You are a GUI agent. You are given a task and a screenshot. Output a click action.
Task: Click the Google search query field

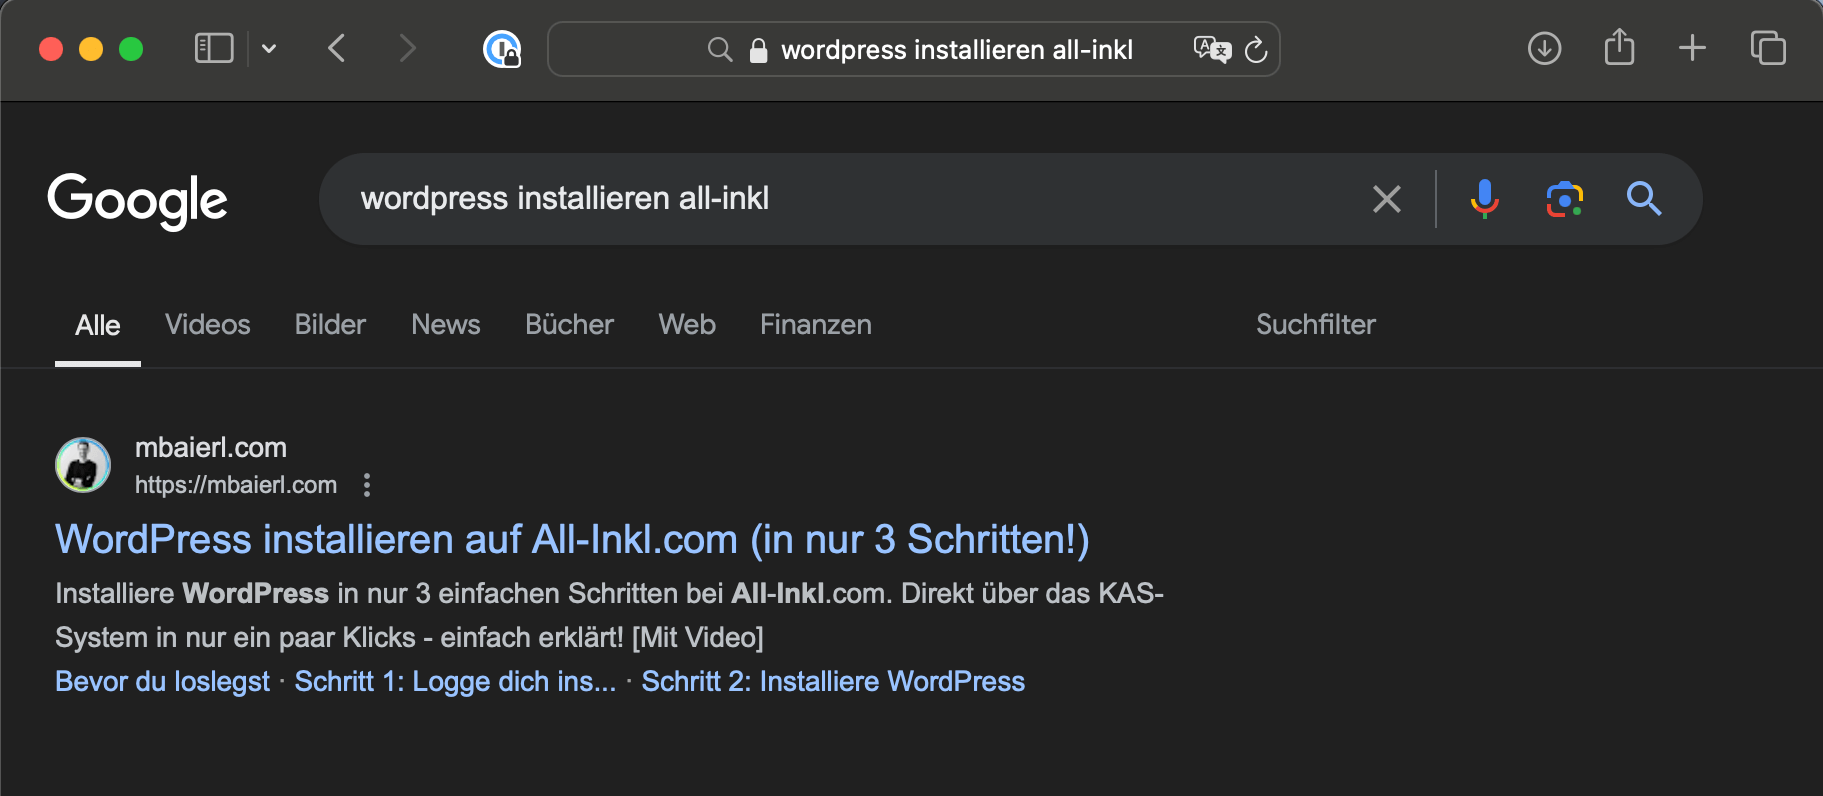(x=850, y=199)
